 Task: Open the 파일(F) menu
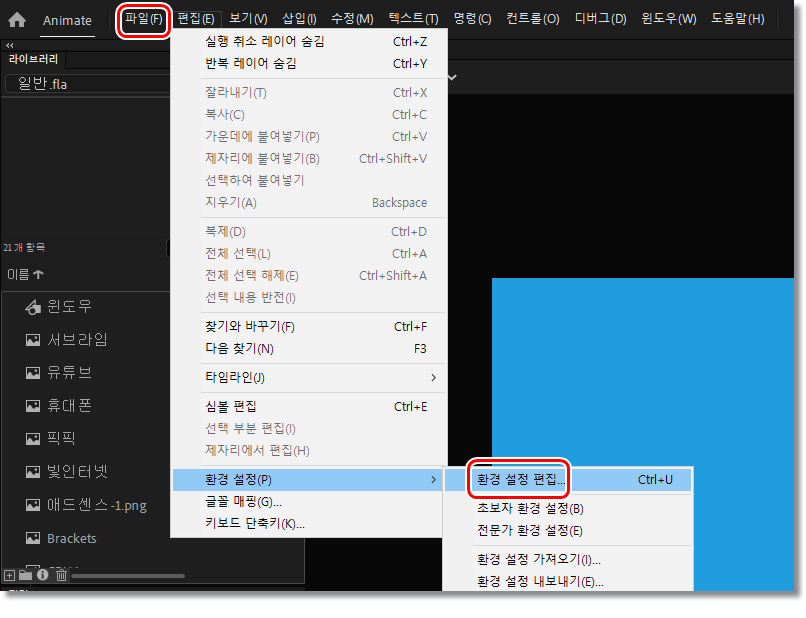[x=143, y=20]
